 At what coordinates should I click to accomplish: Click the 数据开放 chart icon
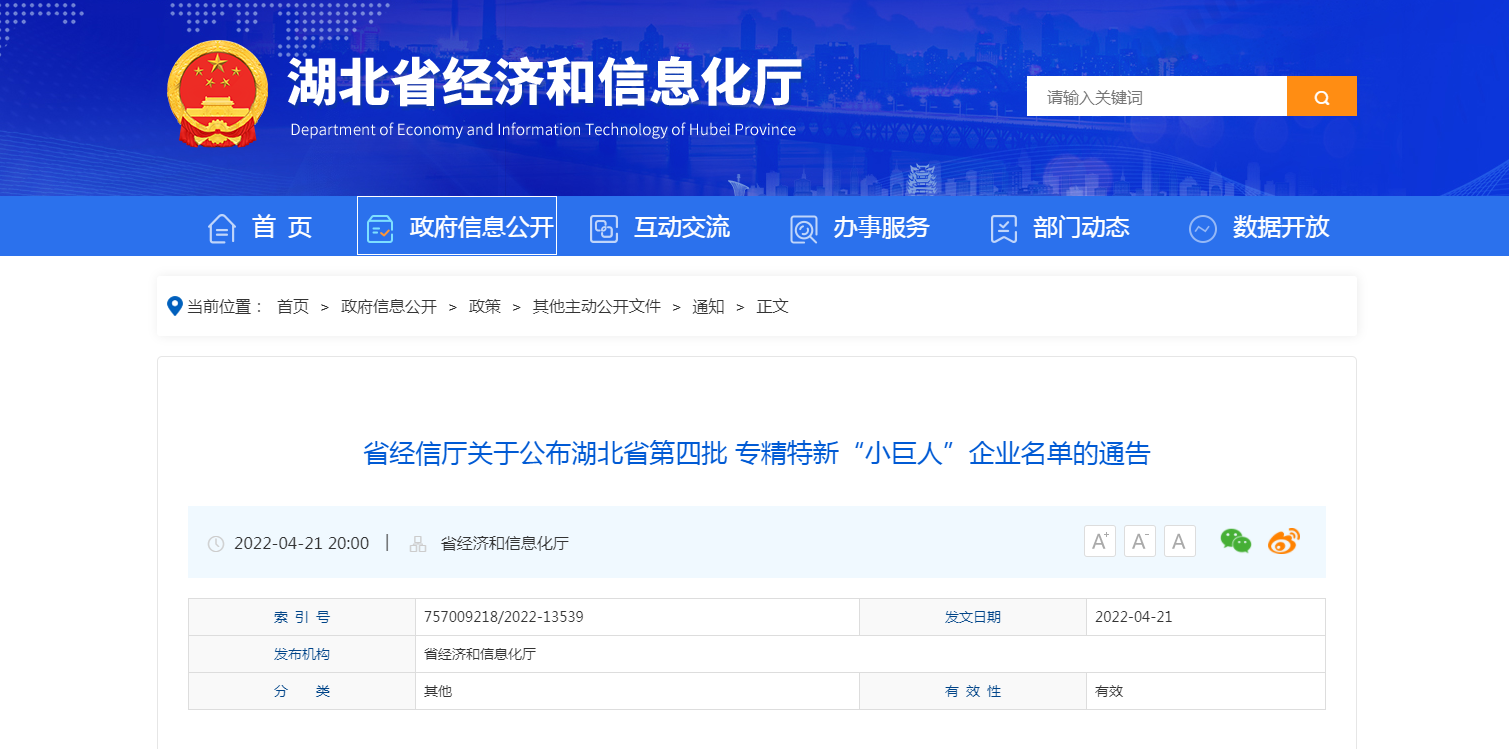pos(1202,229)
